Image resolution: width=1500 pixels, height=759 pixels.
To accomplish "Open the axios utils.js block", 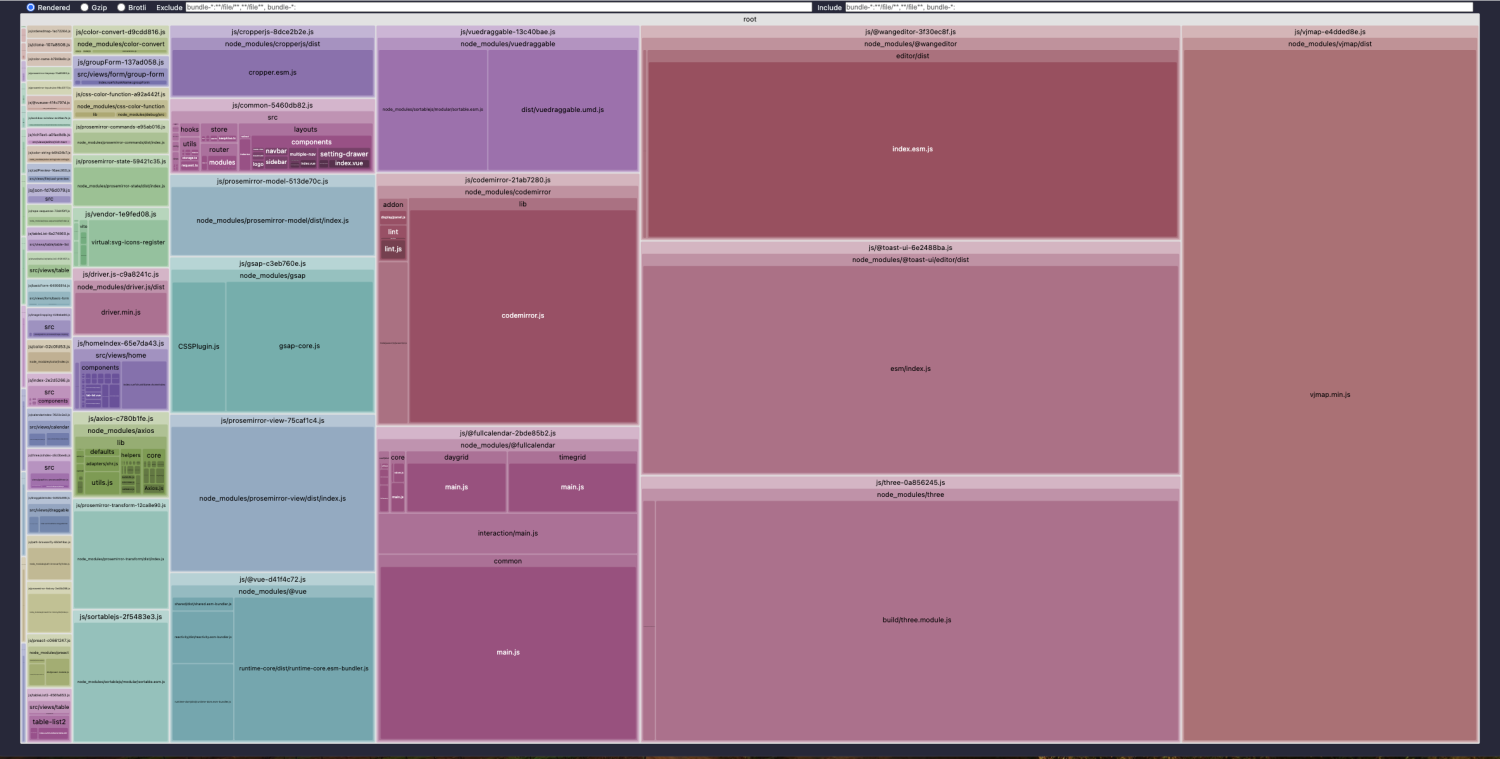I will coord(102,482).
